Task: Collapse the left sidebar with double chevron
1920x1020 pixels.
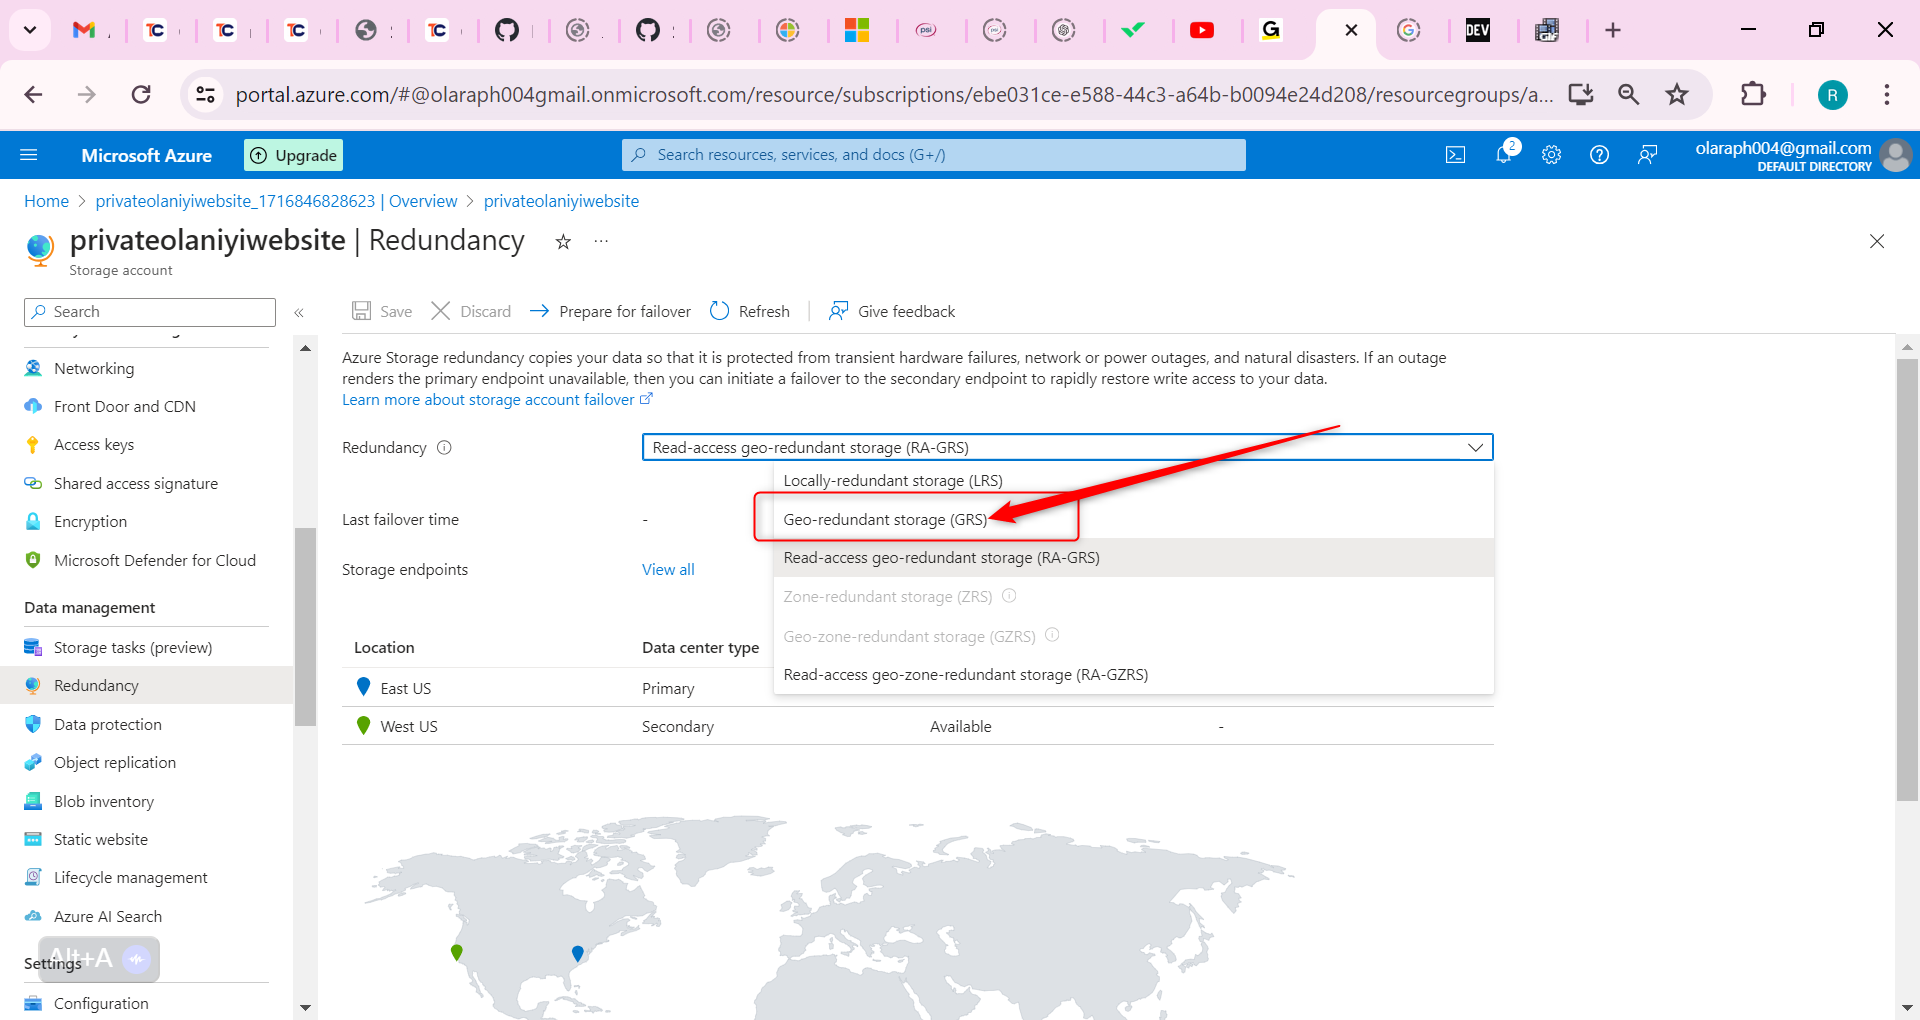Action: (x=299, y=312)
